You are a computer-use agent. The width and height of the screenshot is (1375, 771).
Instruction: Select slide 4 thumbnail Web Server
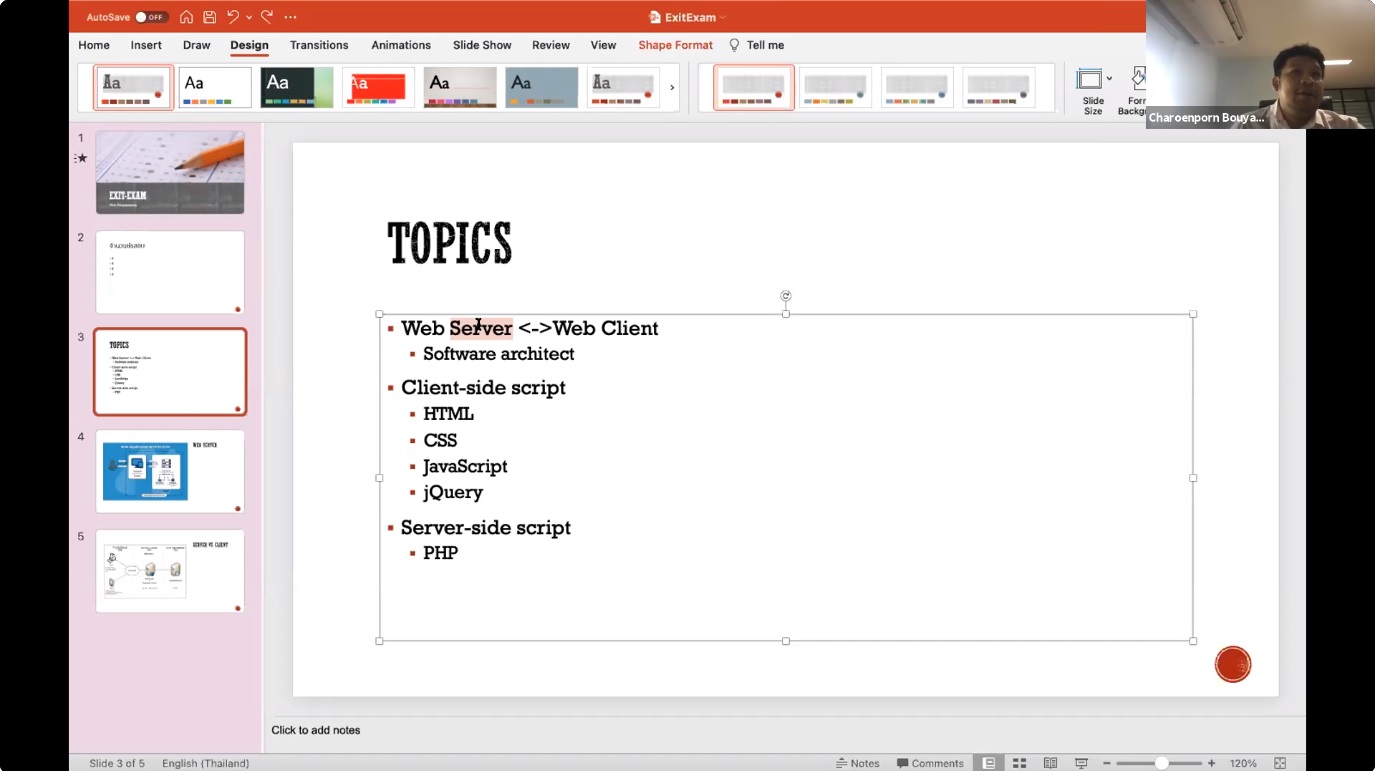[x=170, y=471]
